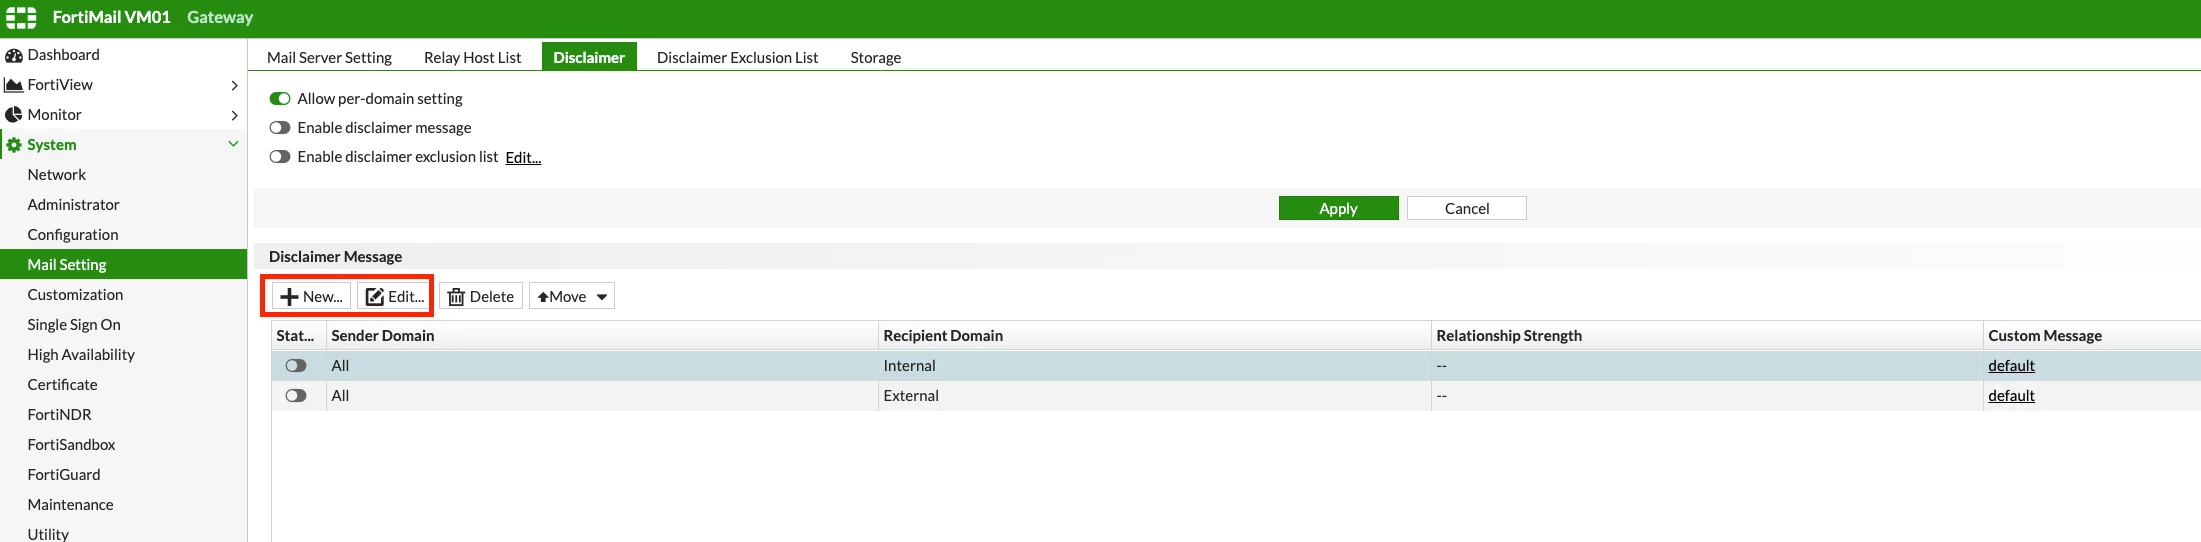Switch to Relay Host List tab
The image size is (2201, 542).
click(473, 57)
